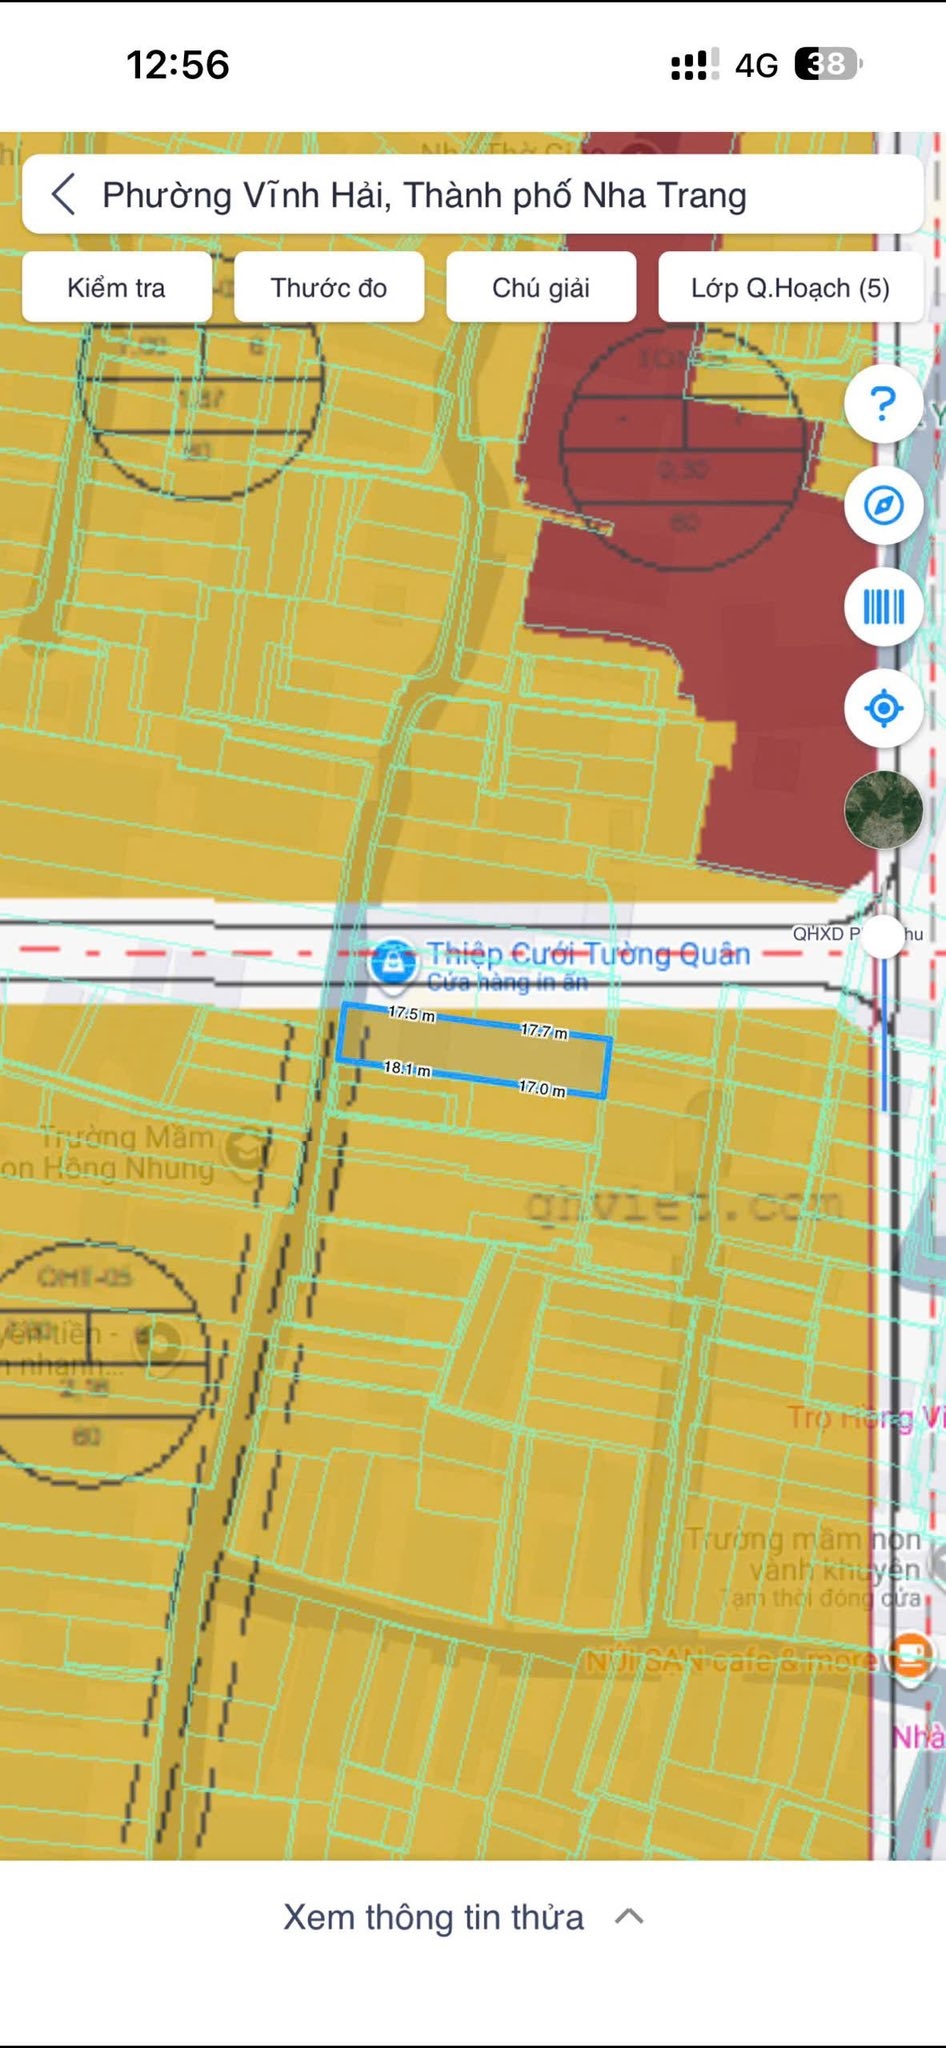Tap the upward chevron beside Xem thông tin thửa

click(629, 1917)
